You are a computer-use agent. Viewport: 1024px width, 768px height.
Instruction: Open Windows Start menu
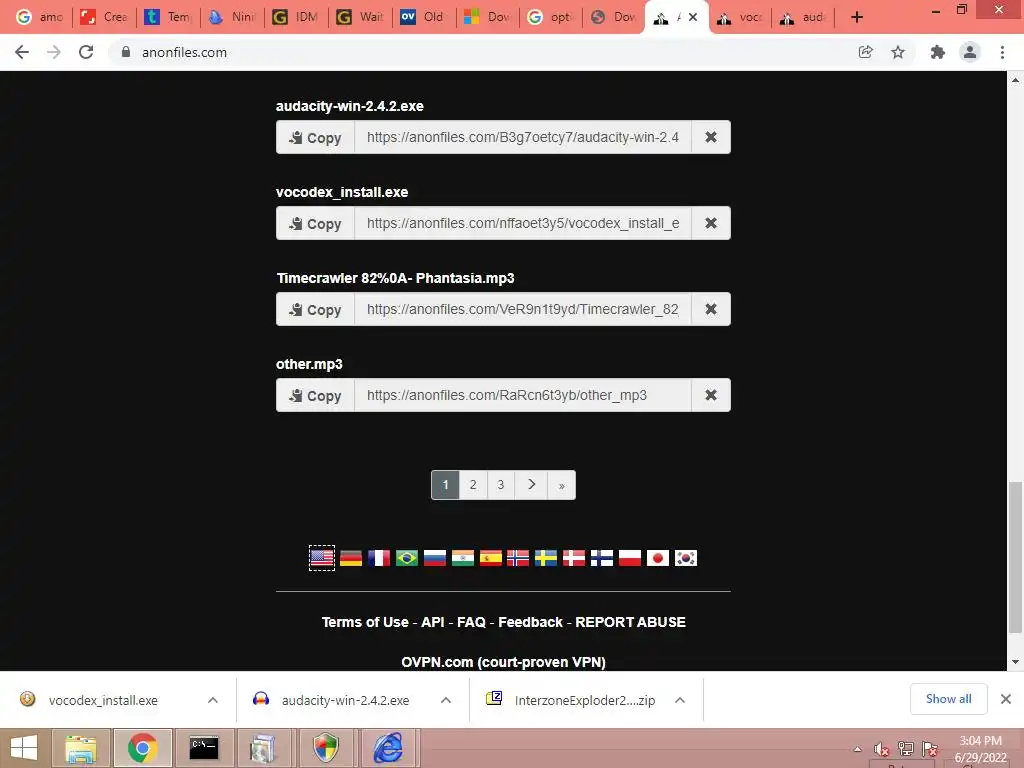pyautogui.click(x=24, y=748)
